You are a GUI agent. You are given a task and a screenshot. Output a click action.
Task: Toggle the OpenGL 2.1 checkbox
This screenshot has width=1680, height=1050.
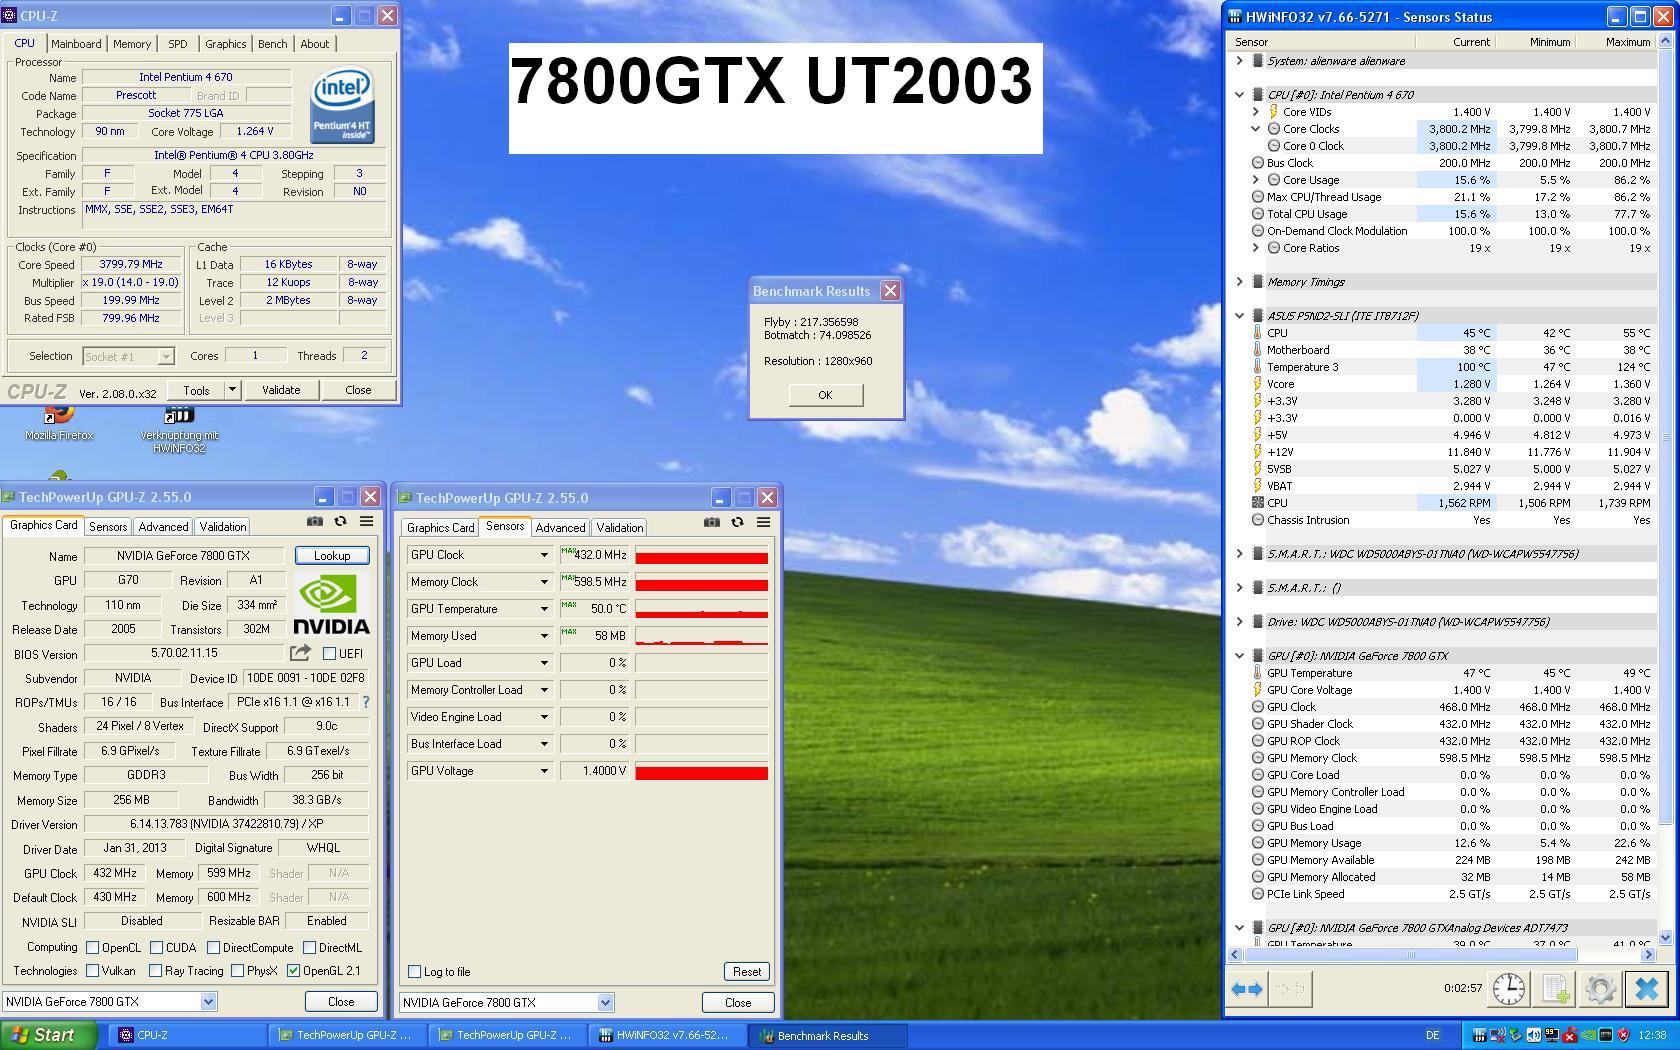point(293,970)
